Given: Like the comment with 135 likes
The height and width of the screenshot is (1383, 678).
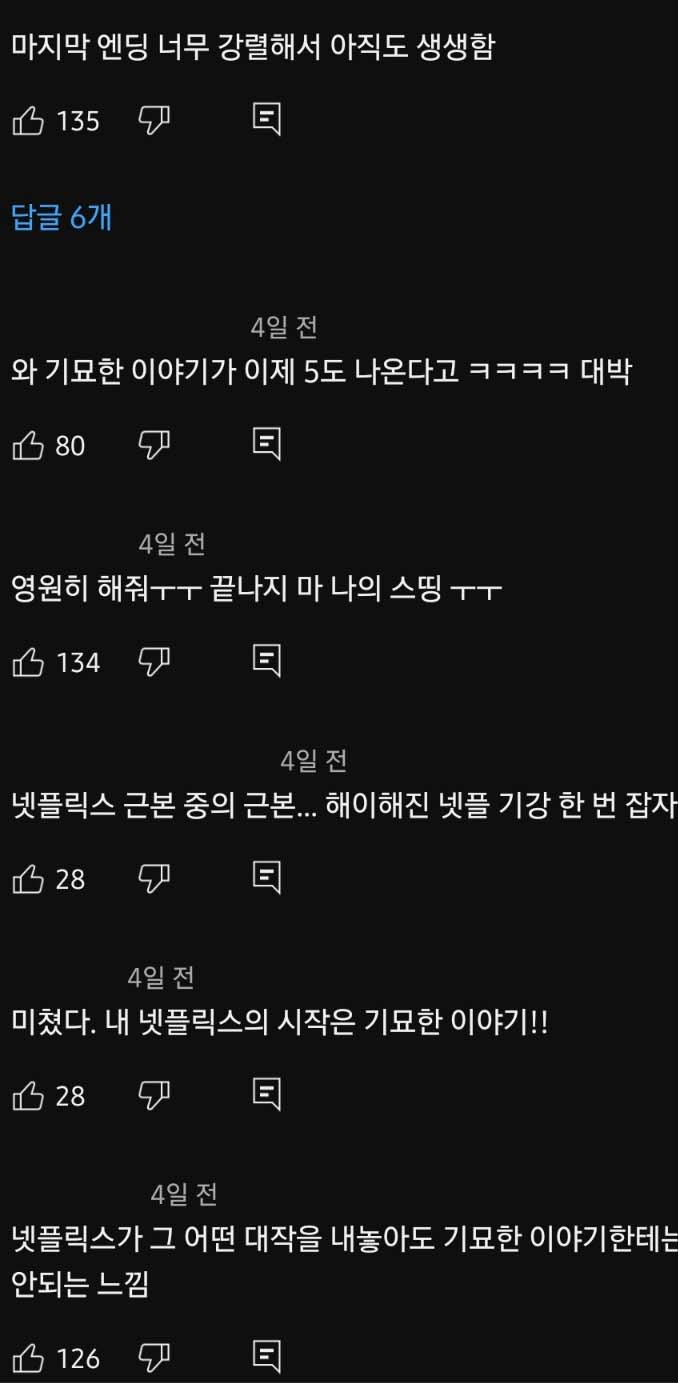Looking at the screenshot, I should (x=28, y=122).
